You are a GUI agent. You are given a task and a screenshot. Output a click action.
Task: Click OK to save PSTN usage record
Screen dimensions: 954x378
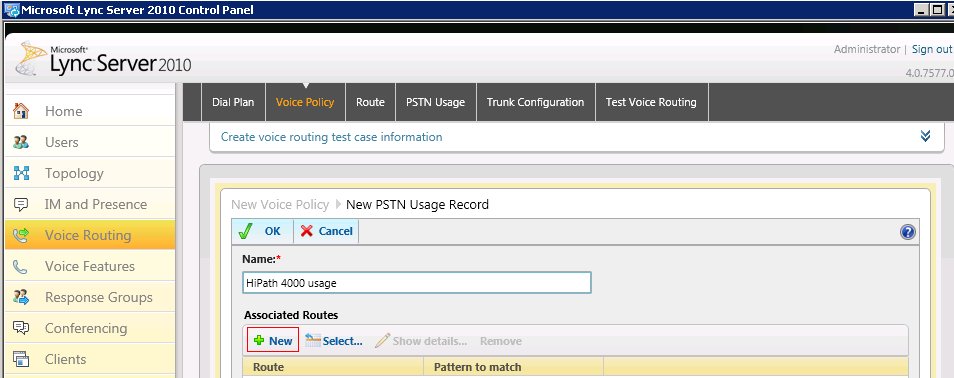click(x=263, y=231)
